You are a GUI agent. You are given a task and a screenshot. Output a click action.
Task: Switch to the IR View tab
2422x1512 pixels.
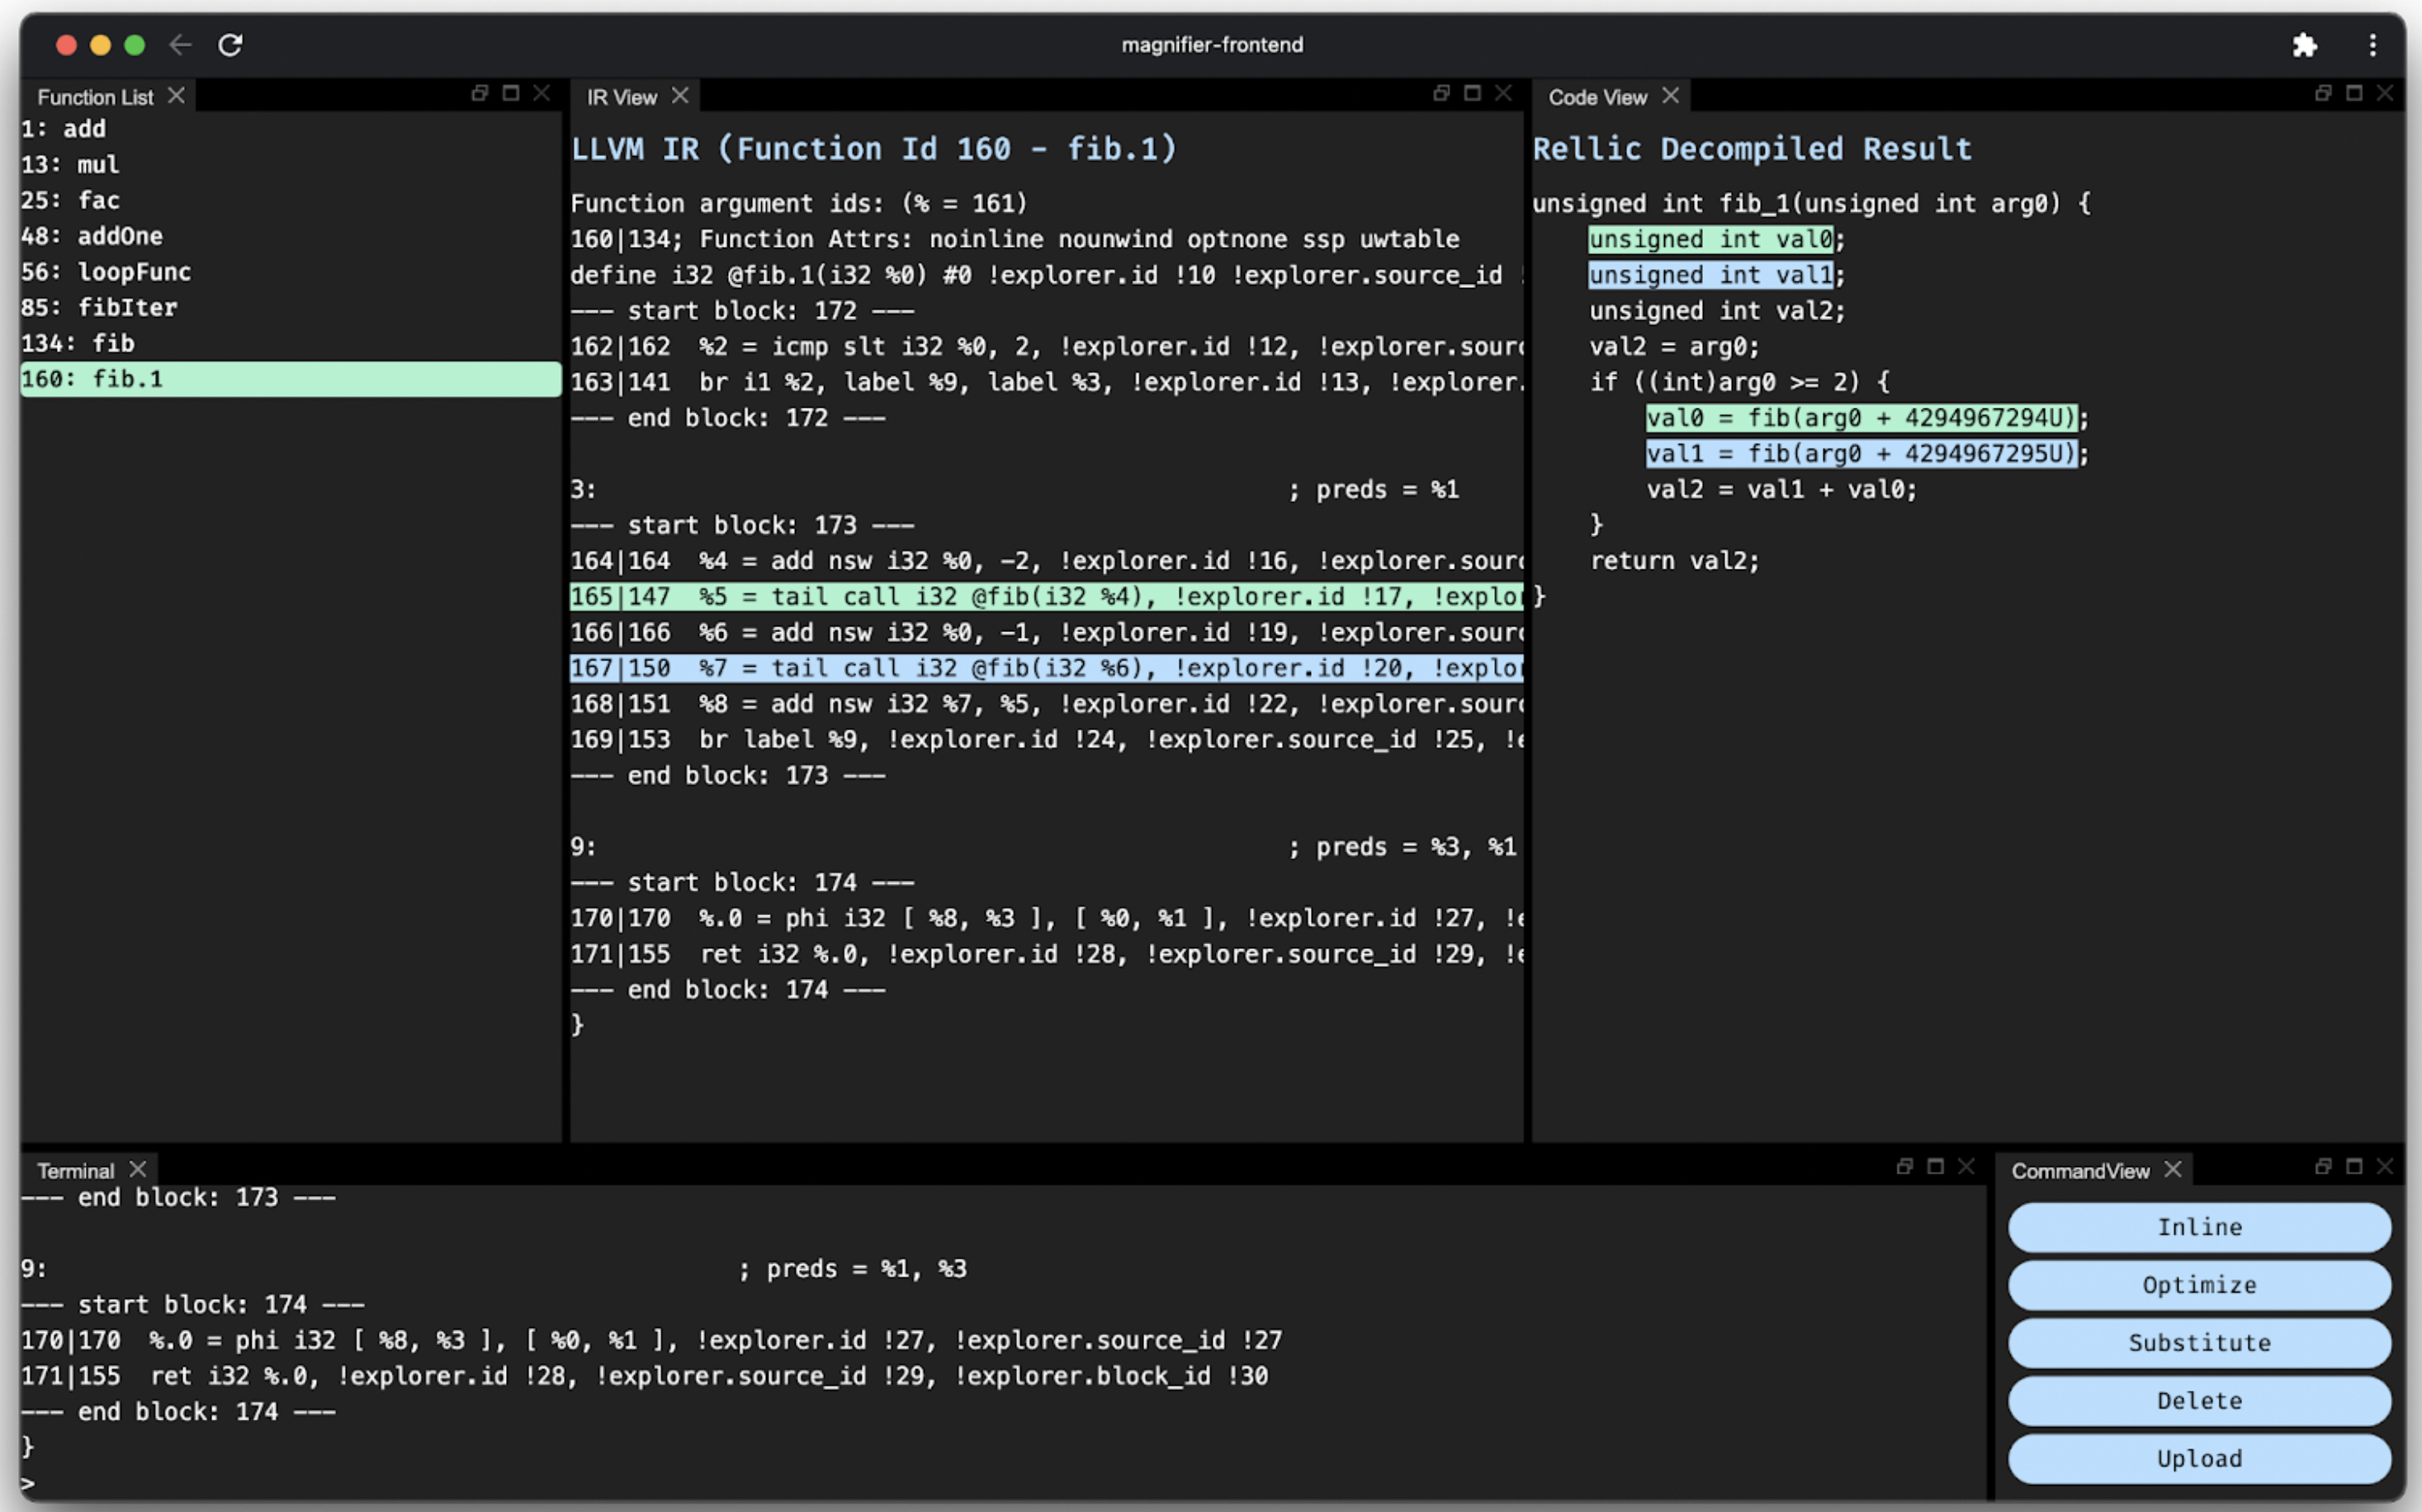[x=621, y=97]
